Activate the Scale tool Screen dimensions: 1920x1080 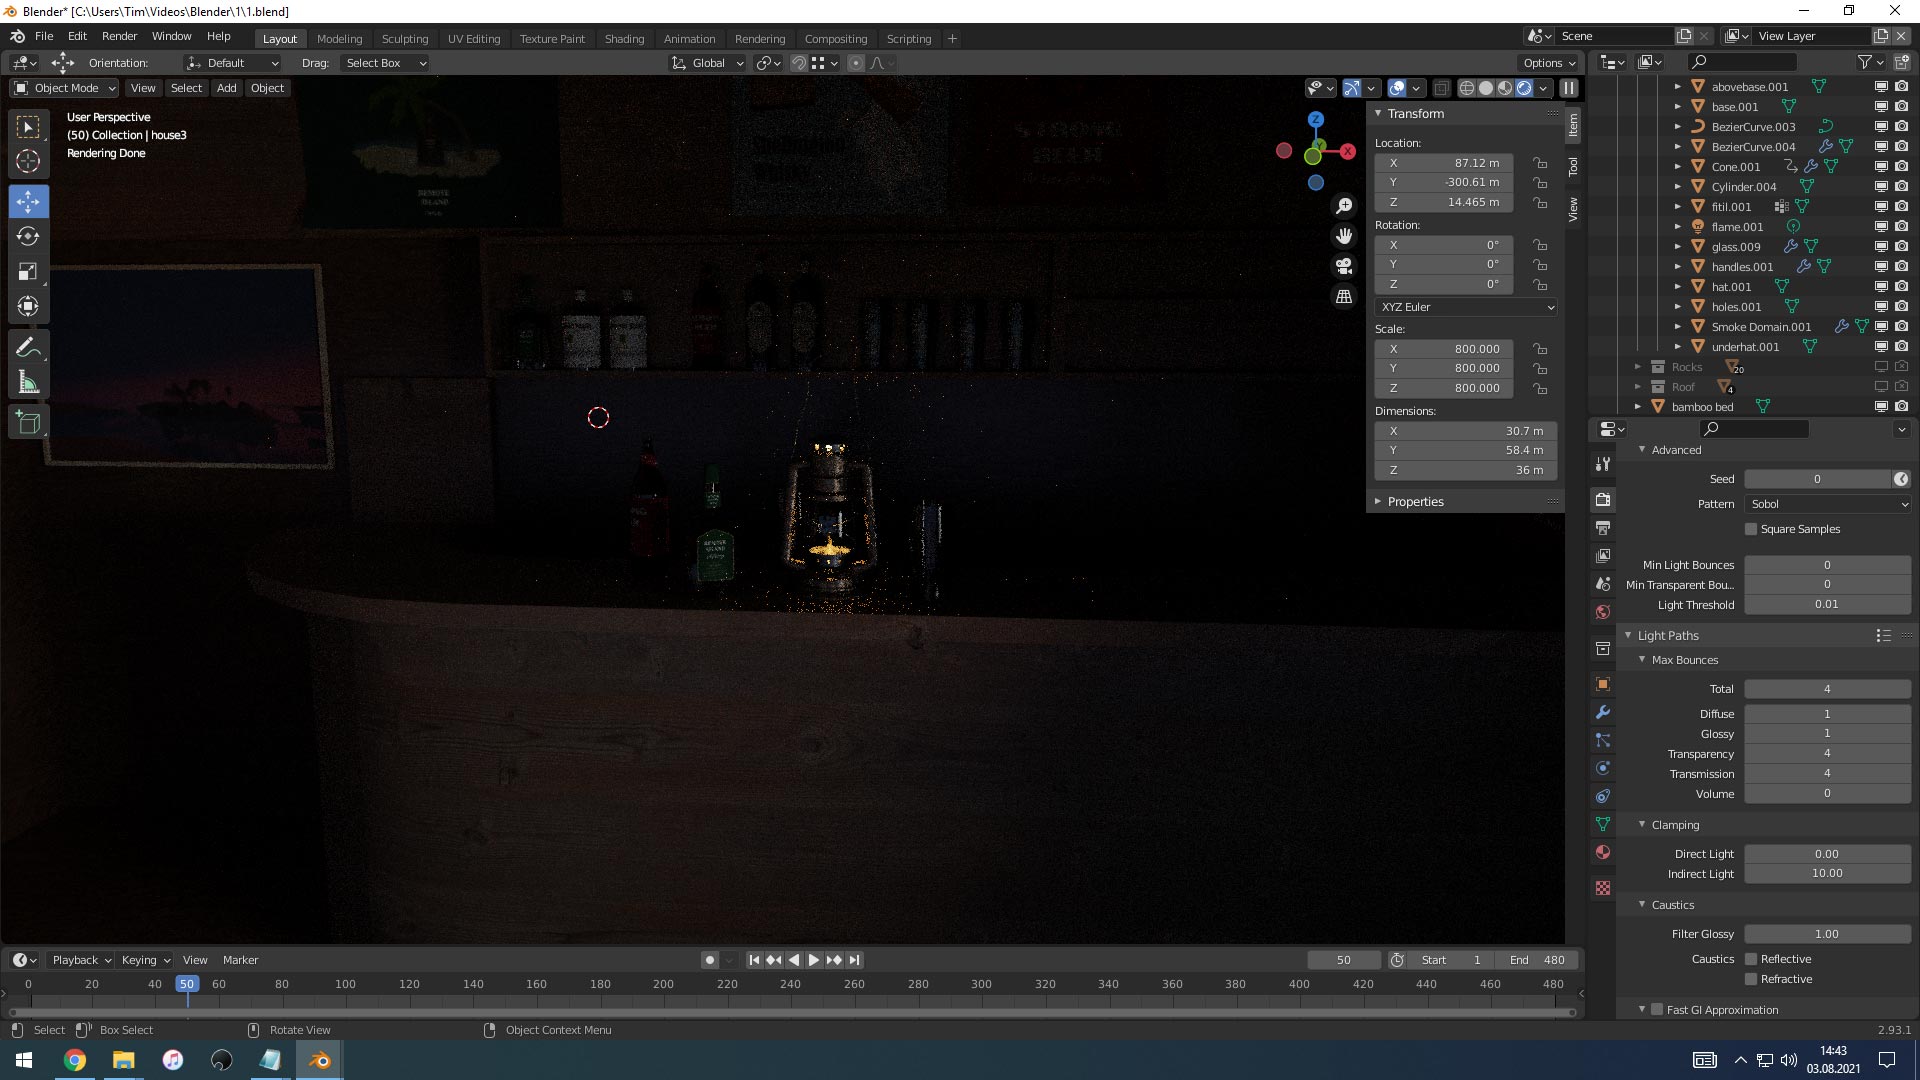coord(28,271)
